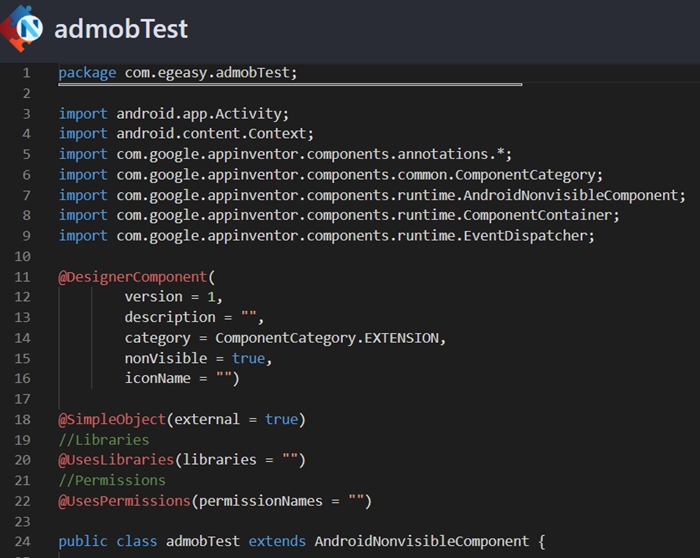The image size is (700, 558).
Task: Click the ComponentCategory import on line 6
Action: coord(331,175)
